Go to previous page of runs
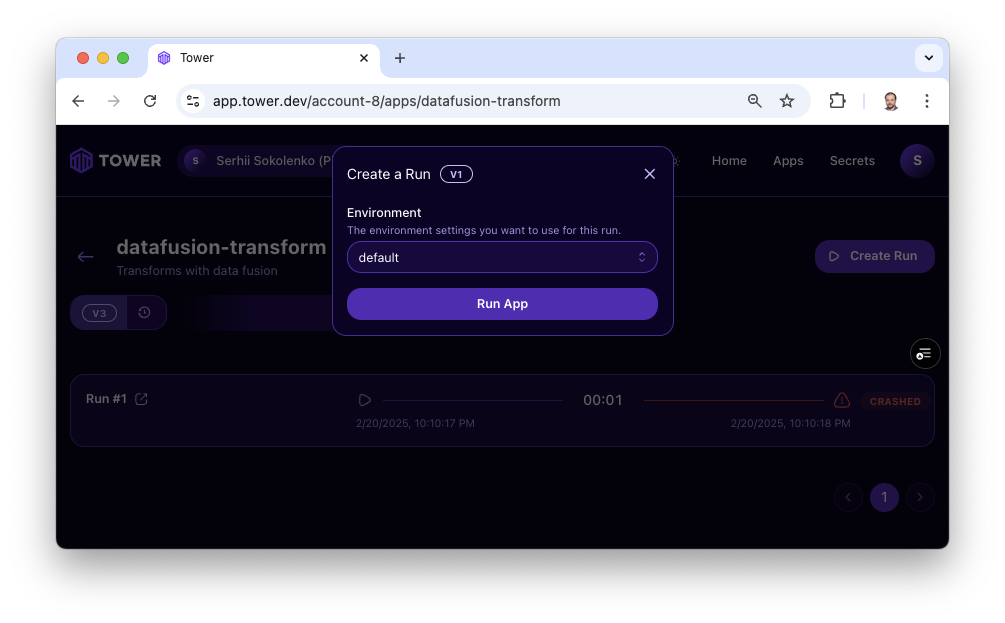This screenshot has height=623, width=1005. (848, 497)
